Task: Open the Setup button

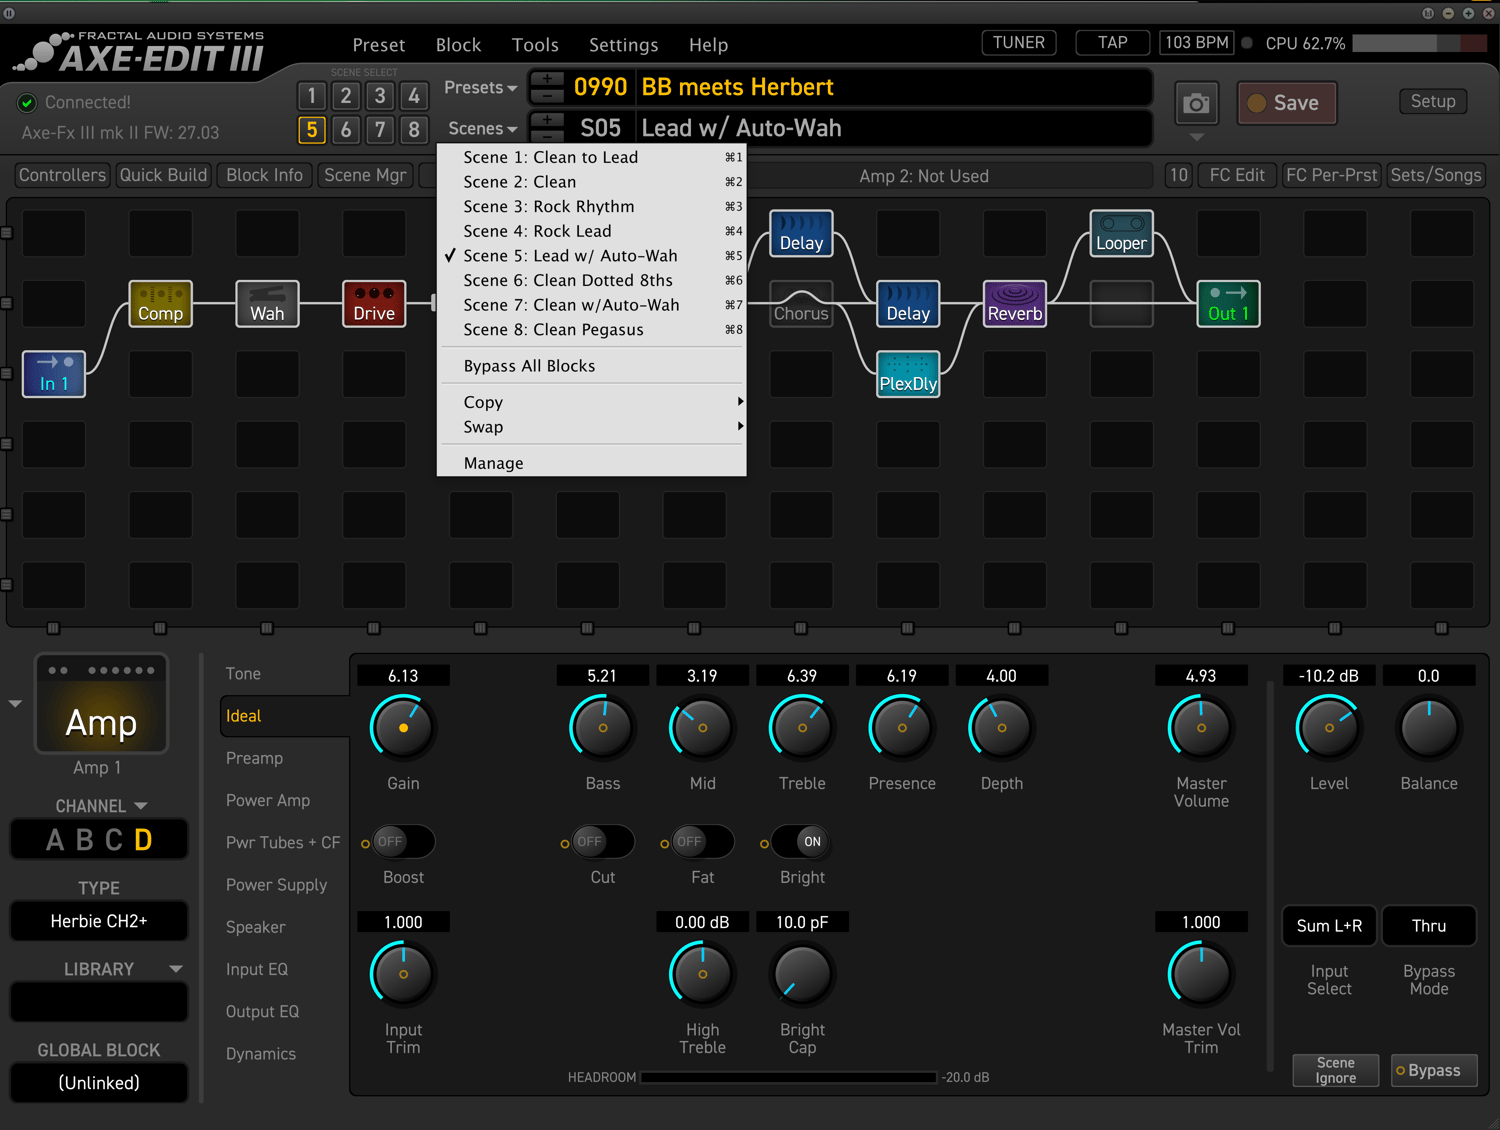Action: 1433,101
